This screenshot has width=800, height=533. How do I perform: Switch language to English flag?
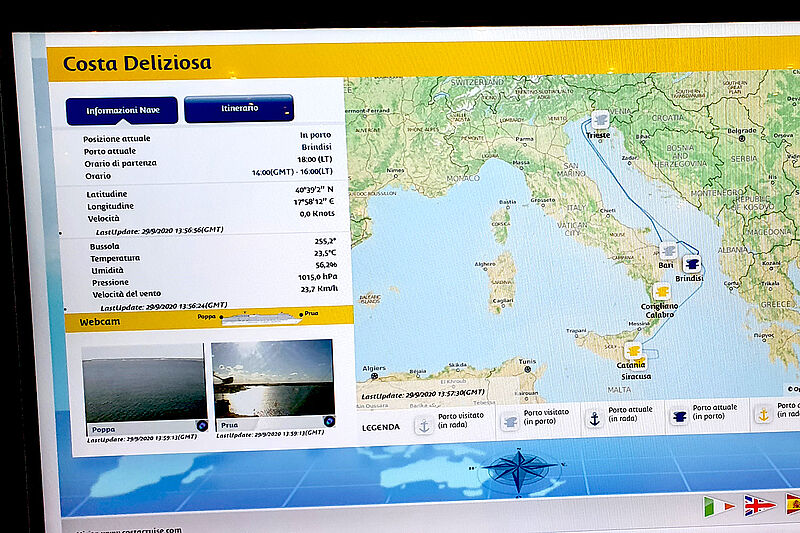(x=759, y=505)
